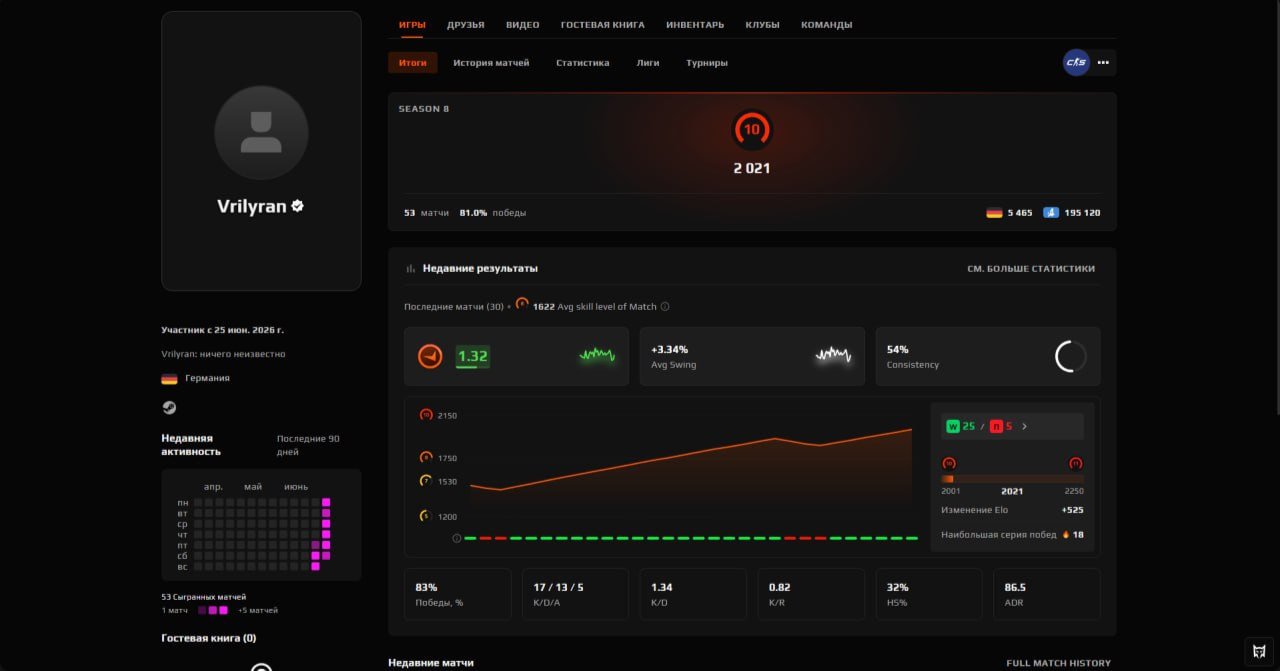Viewport: 1280px width, 671px height.
Task: Click level 5 badge at 1200 on chart
Action: [426, 516]
